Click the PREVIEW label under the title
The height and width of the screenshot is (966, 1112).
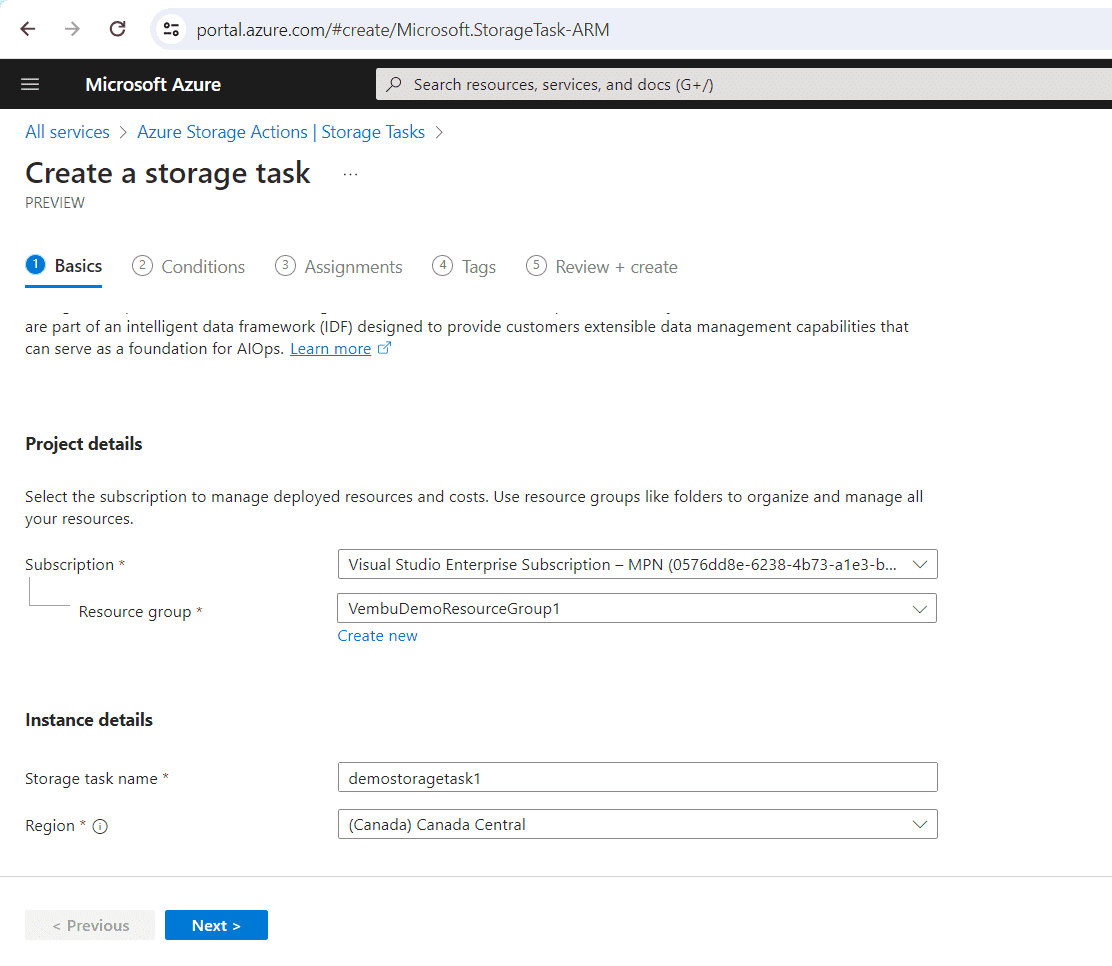(x=55, y=203)
